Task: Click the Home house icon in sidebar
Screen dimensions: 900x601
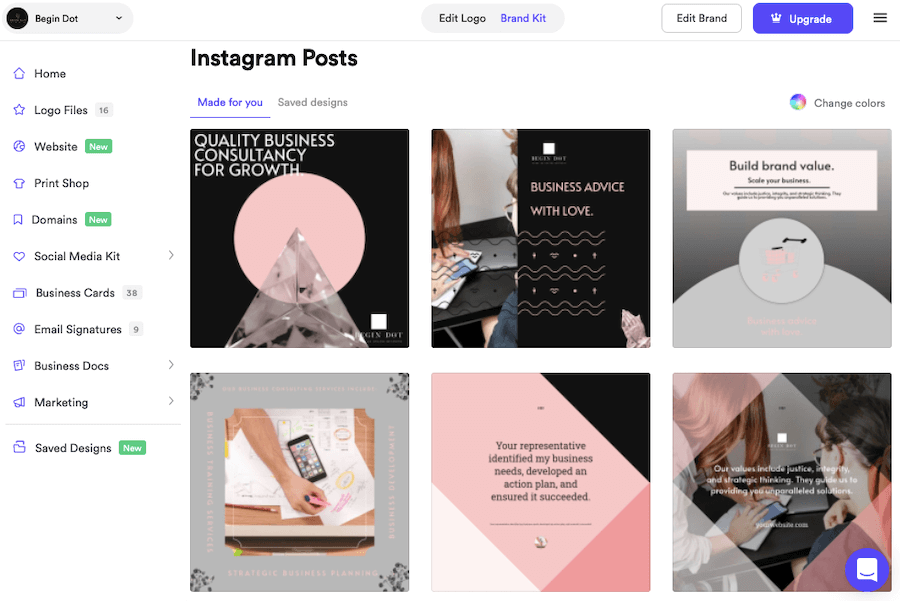Action: coord(19,73)
